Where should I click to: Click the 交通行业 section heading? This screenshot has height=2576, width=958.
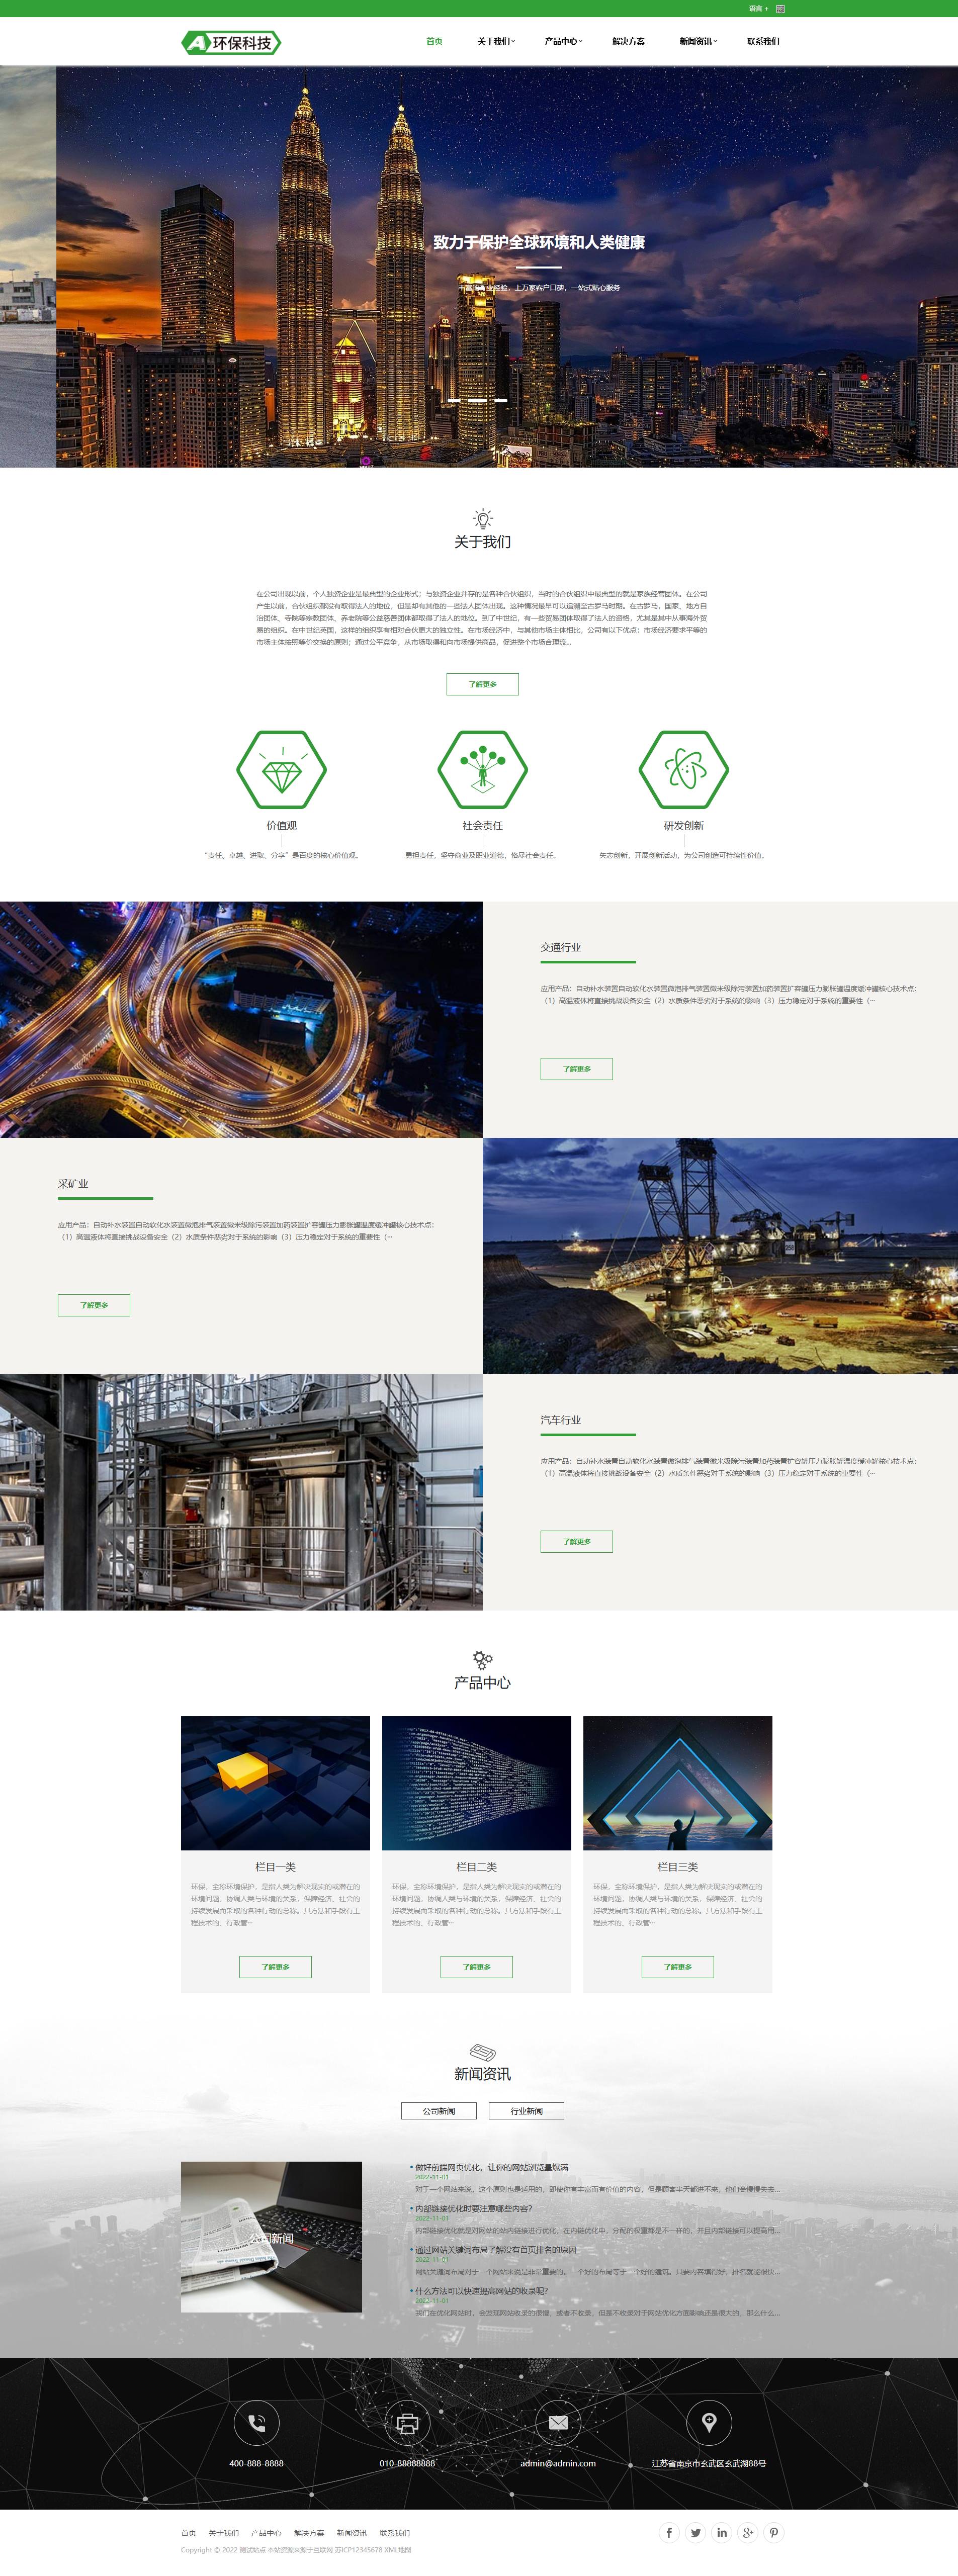pyautogui.click(x=561, y=947)
